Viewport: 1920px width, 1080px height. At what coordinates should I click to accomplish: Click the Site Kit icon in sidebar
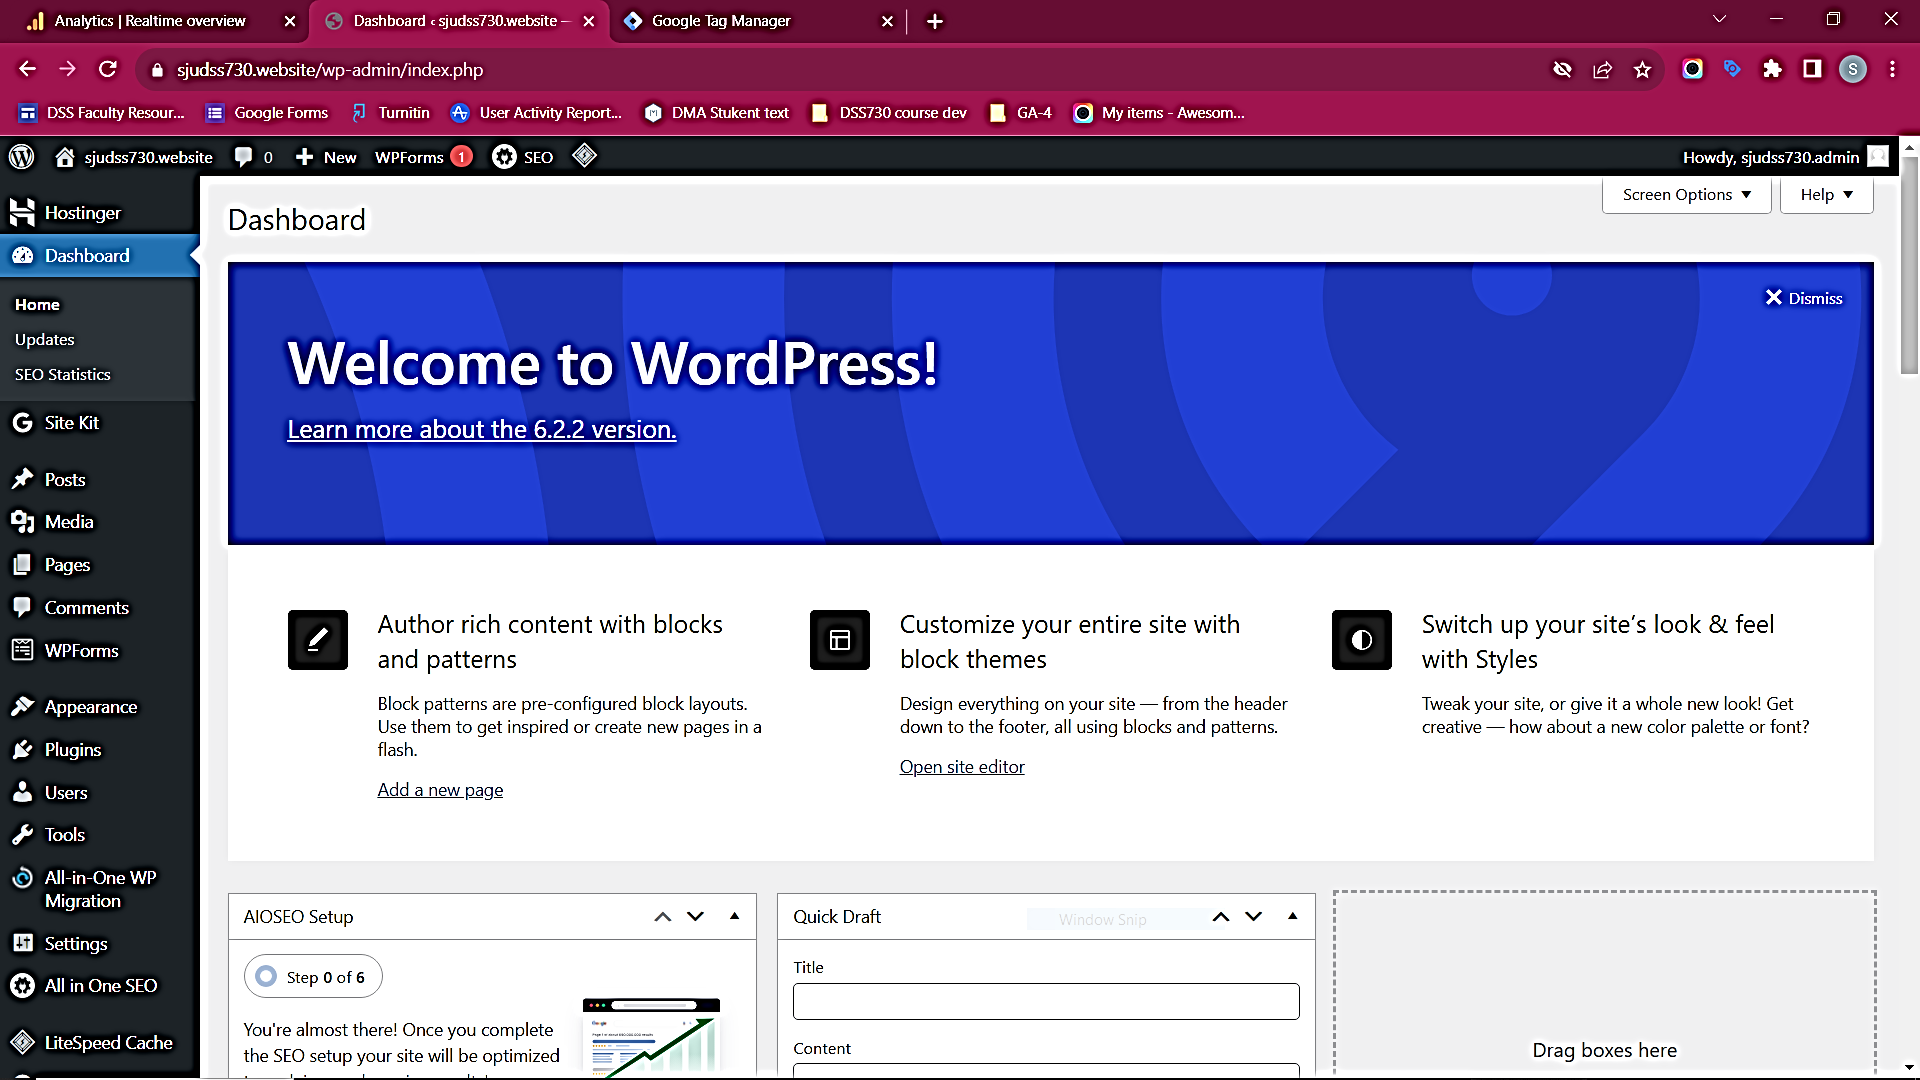pos(22,422)
